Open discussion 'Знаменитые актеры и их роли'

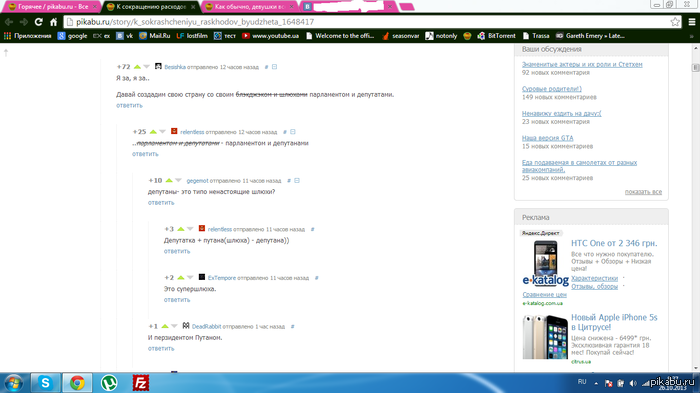[582, 64]
